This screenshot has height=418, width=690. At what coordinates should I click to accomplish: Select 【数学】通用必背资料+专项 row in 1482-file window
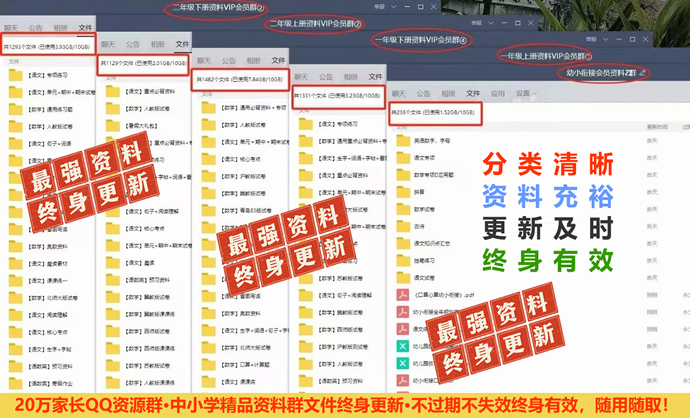pos(242,108)
